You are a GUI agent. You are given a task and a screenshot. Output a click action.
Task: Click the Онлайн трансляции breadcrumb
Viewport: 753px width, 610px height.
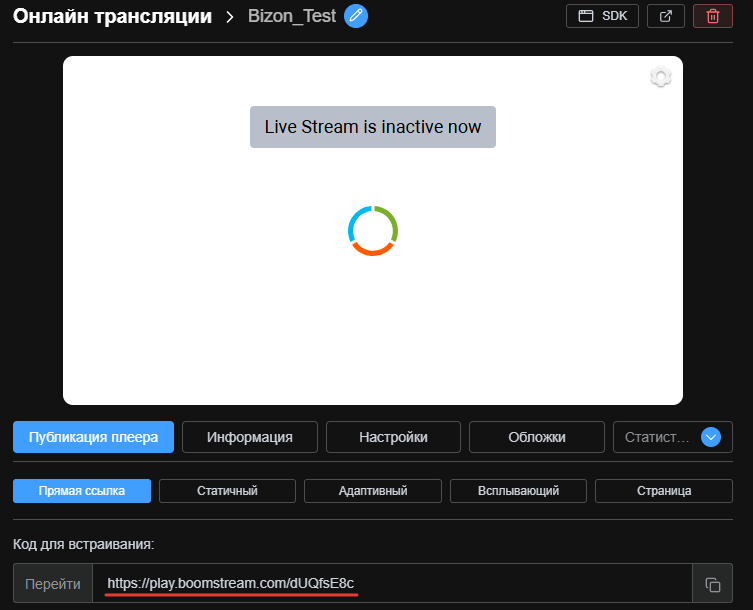tap(112, 16)
